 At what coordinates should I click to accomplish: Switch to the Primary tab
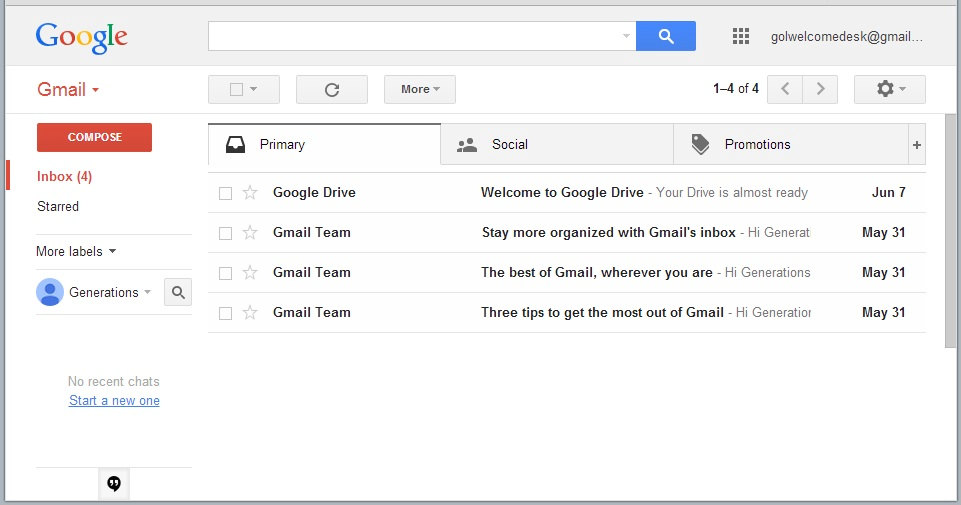[x=324, y=145]
